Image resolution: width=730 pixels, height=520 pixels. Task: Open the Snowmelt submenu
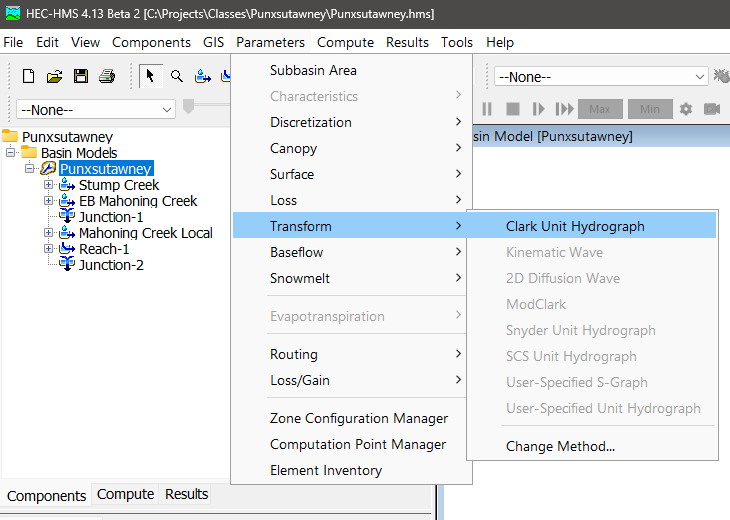(x=351, y=278)
